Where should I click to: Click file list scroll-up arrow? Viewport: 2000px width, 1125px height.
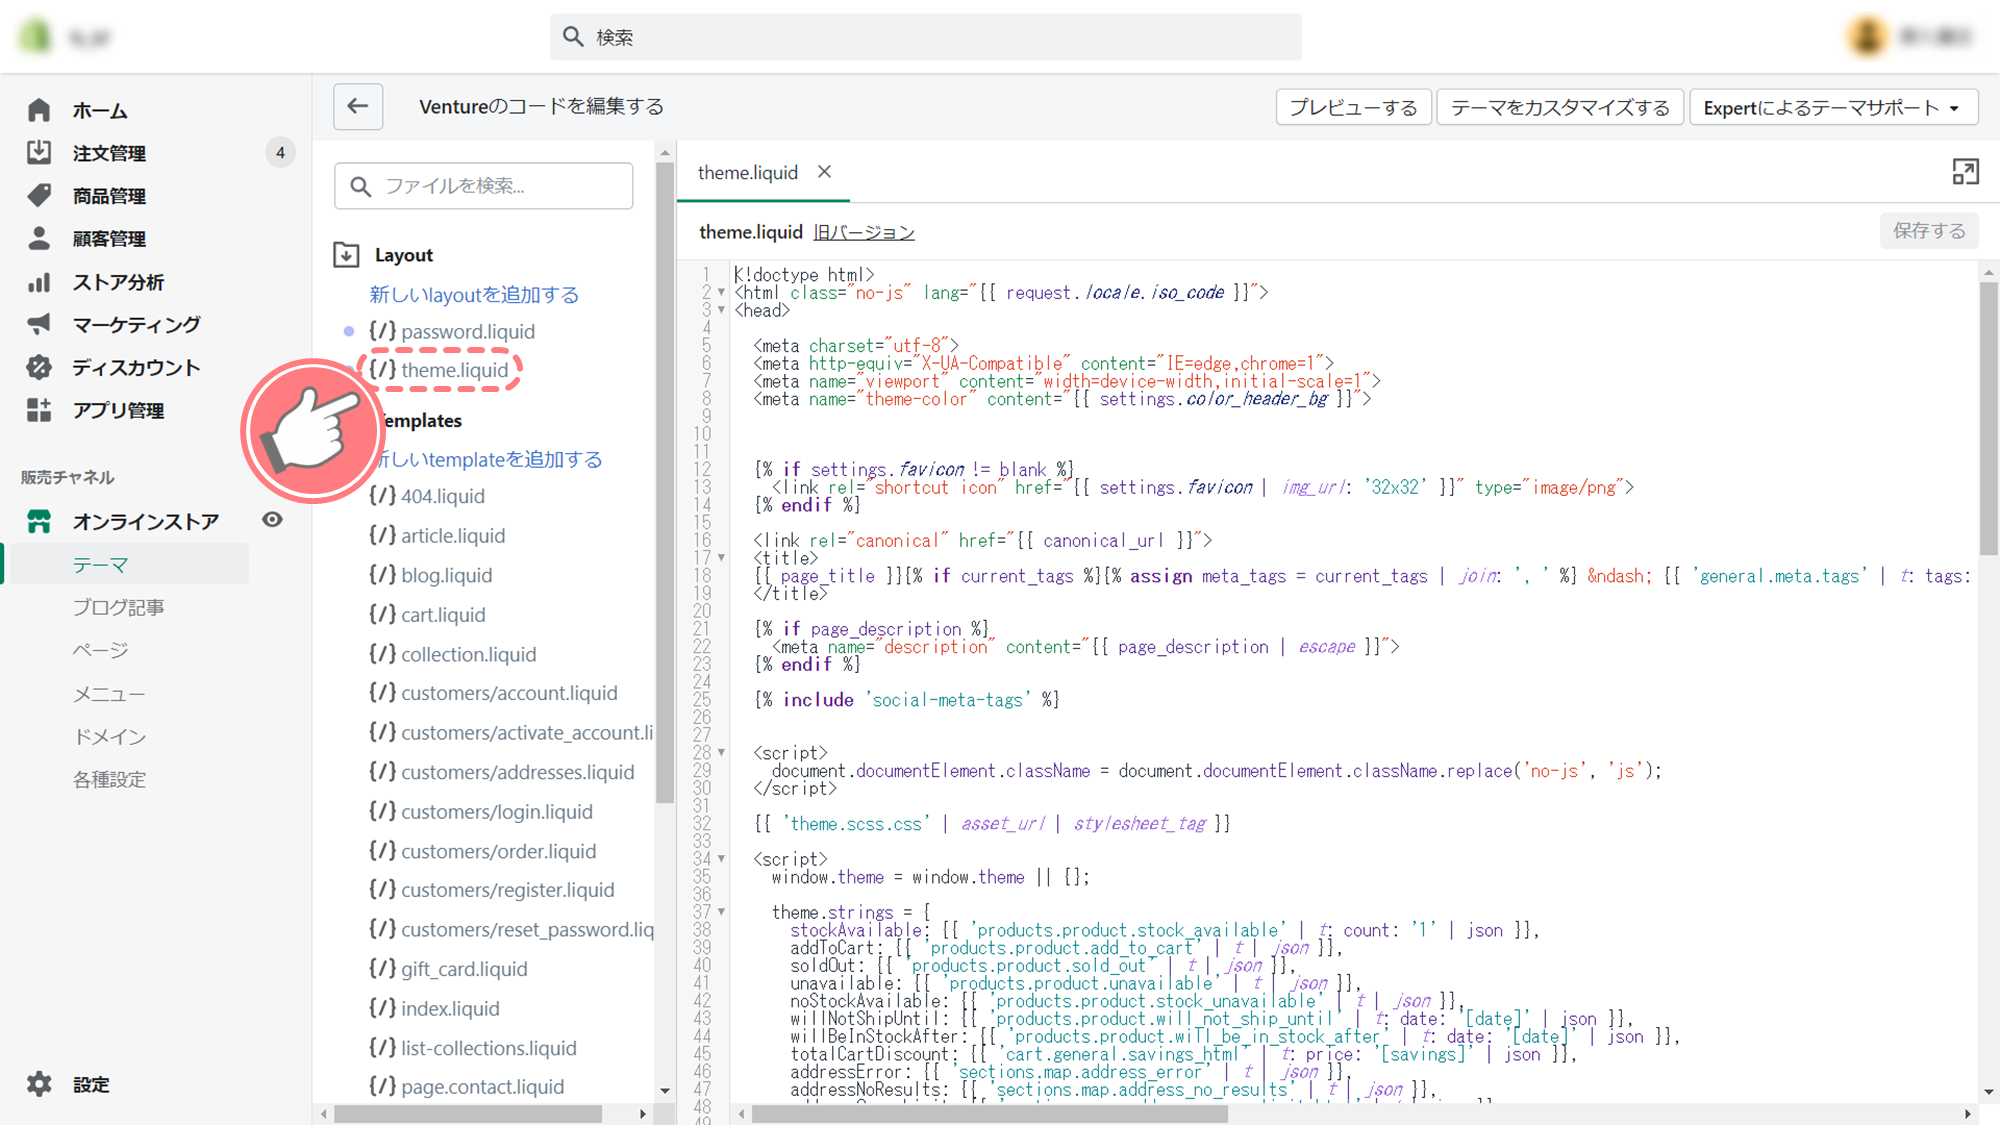click(x=665, y=153)
